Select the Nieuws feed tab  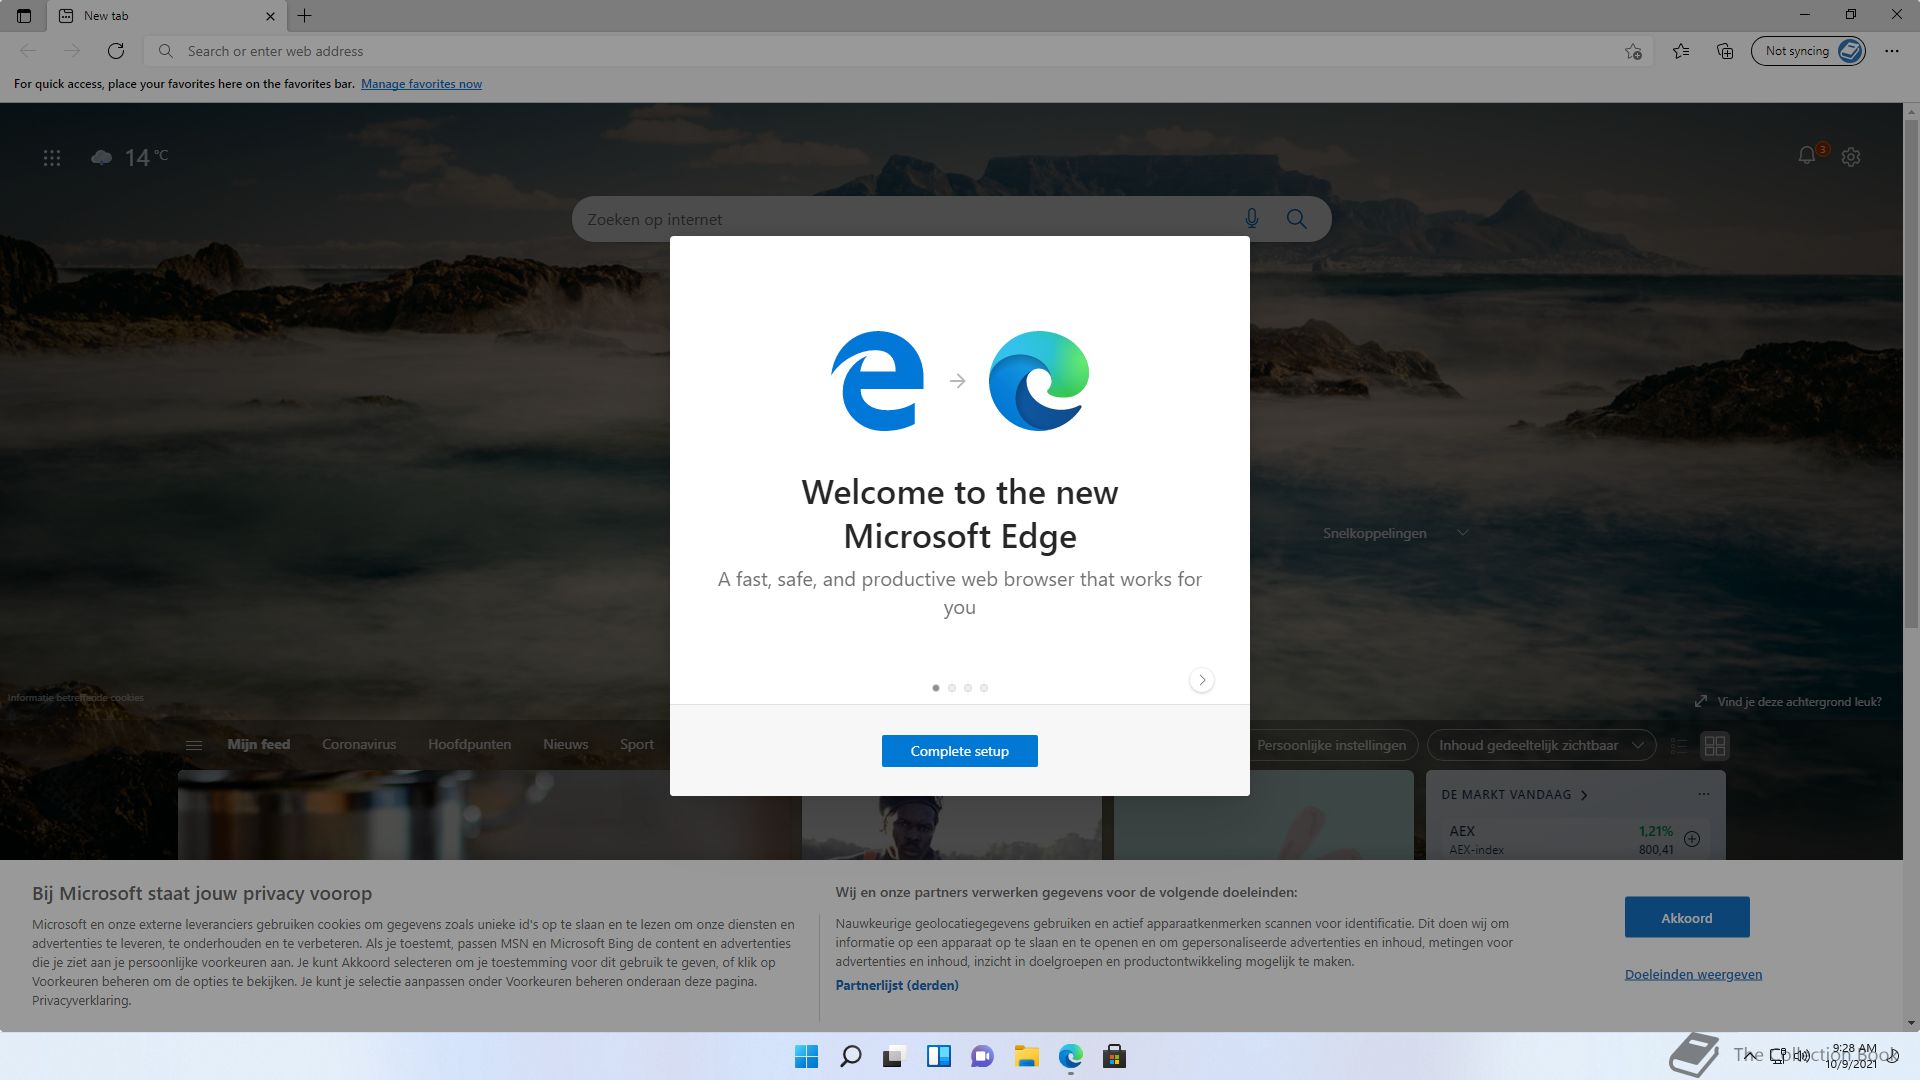(565, 745)
